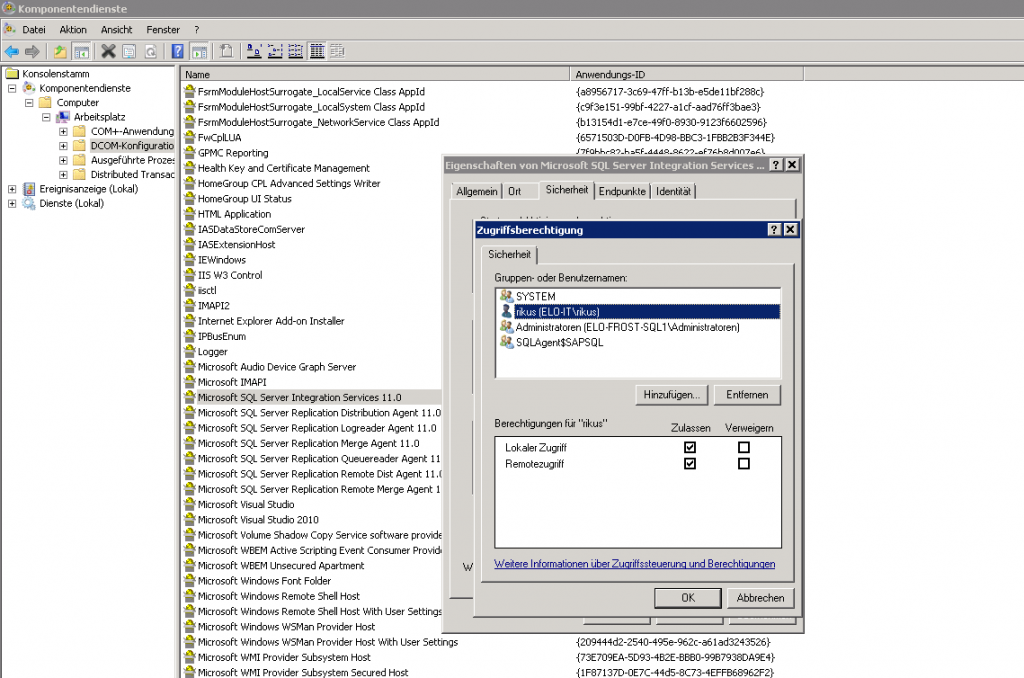The image size is (1024, 678).
Task: Sort list by the Name column header
Action: click(x=376, y=74)
